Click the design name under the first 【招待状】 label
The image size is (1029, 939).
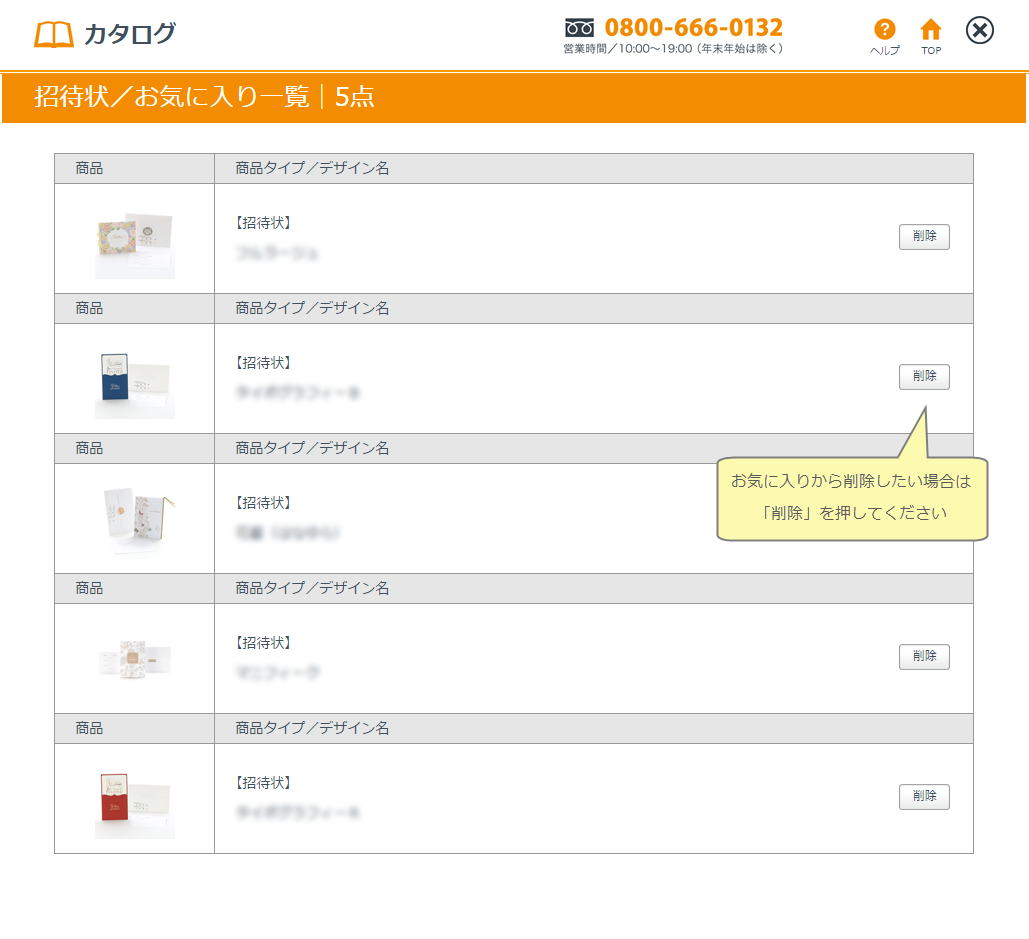click(x=277, y=253)
